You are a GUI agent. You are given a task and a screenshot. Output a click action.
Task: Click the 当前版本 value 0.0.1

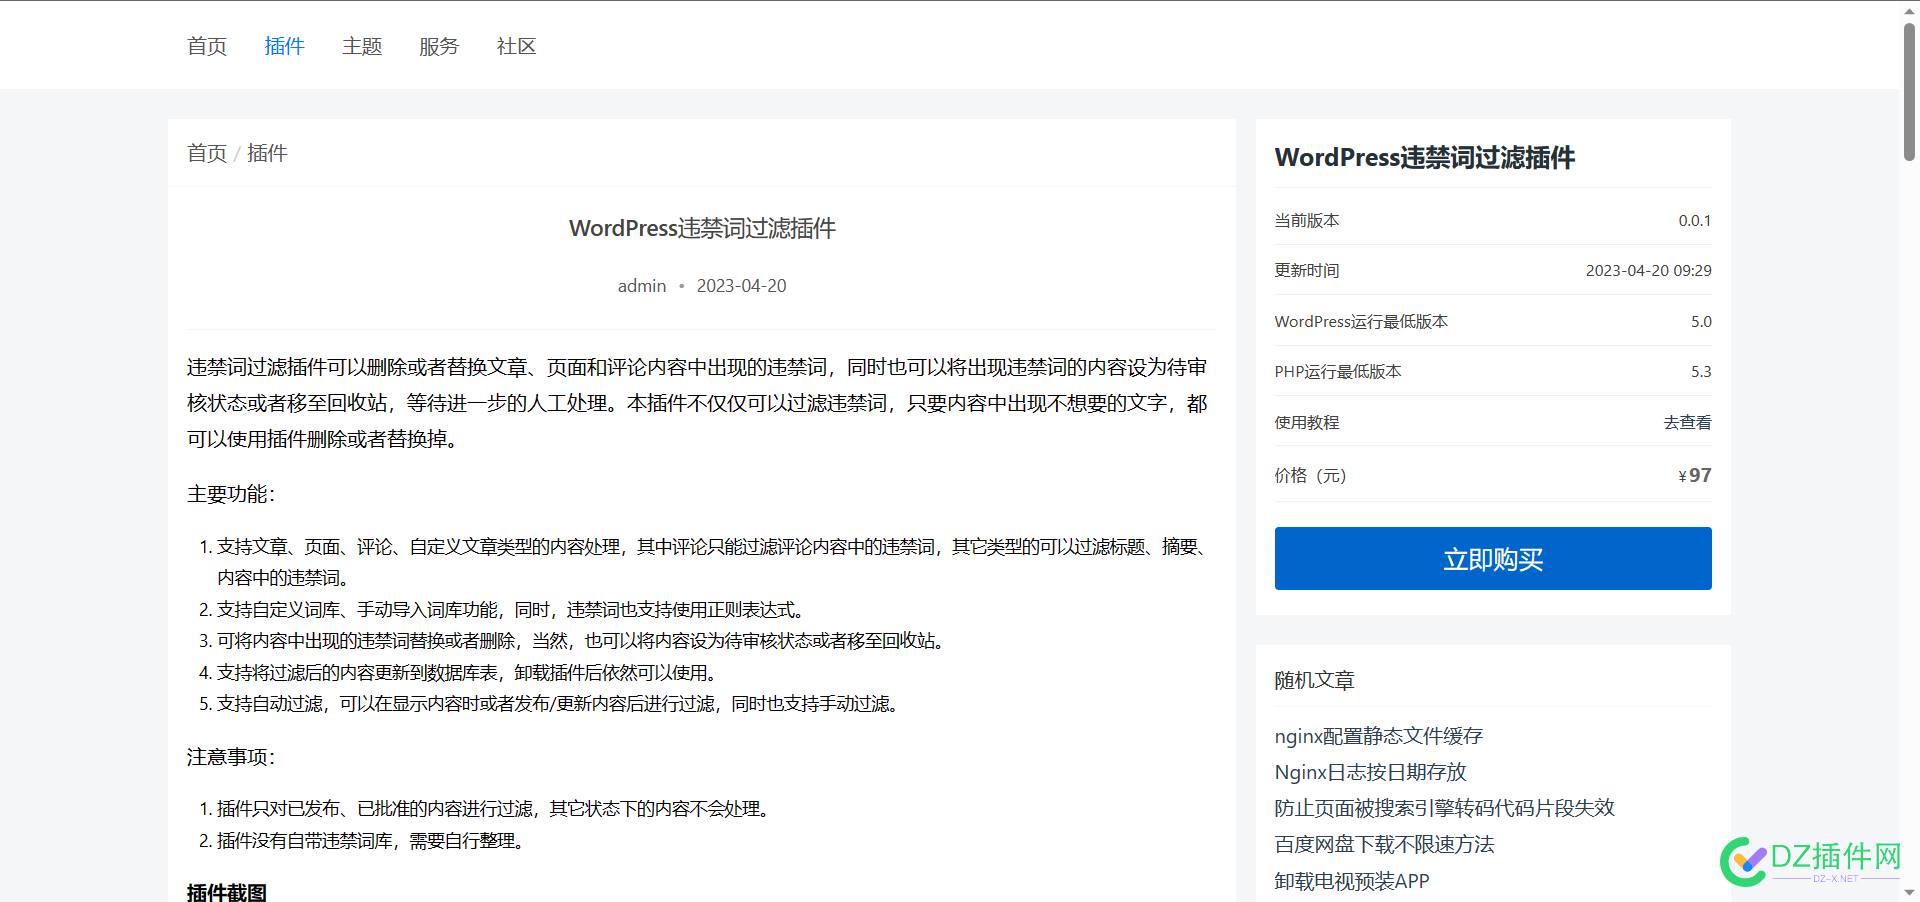(x=1694, y=220)
